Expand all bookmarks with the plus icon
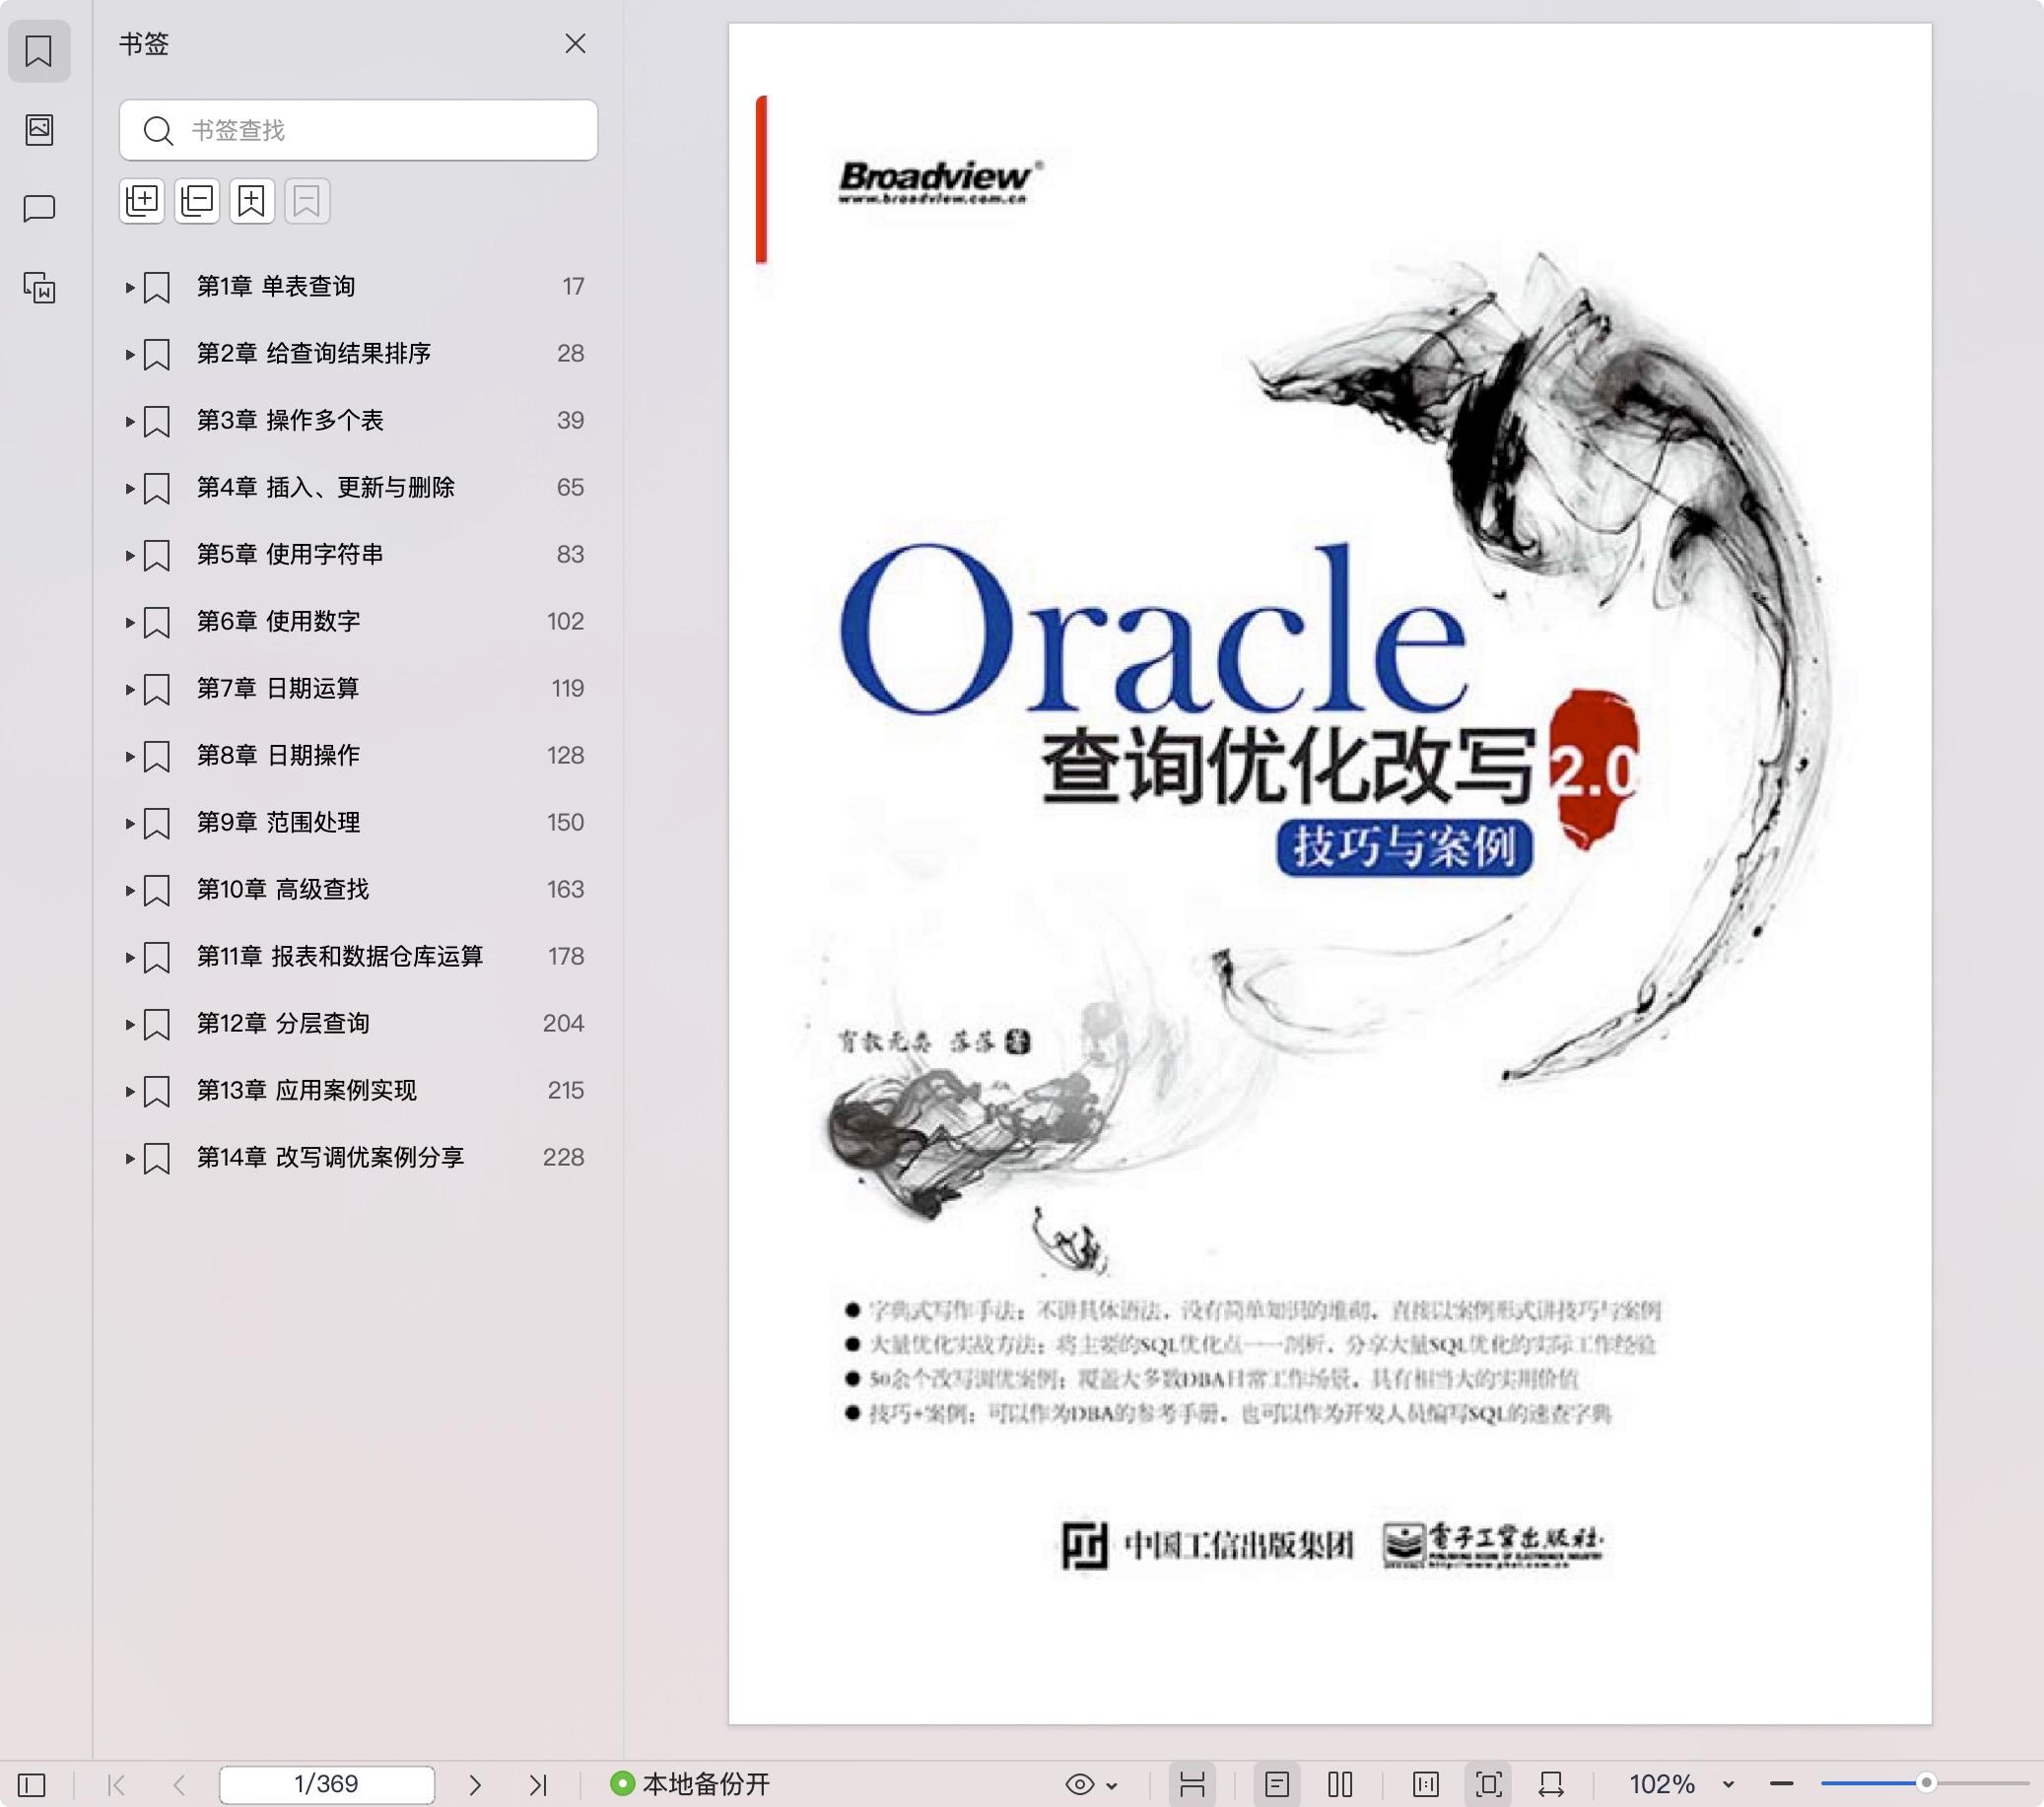The image size is (2044, 1807). pyautogui.click(x=142, y=201)
